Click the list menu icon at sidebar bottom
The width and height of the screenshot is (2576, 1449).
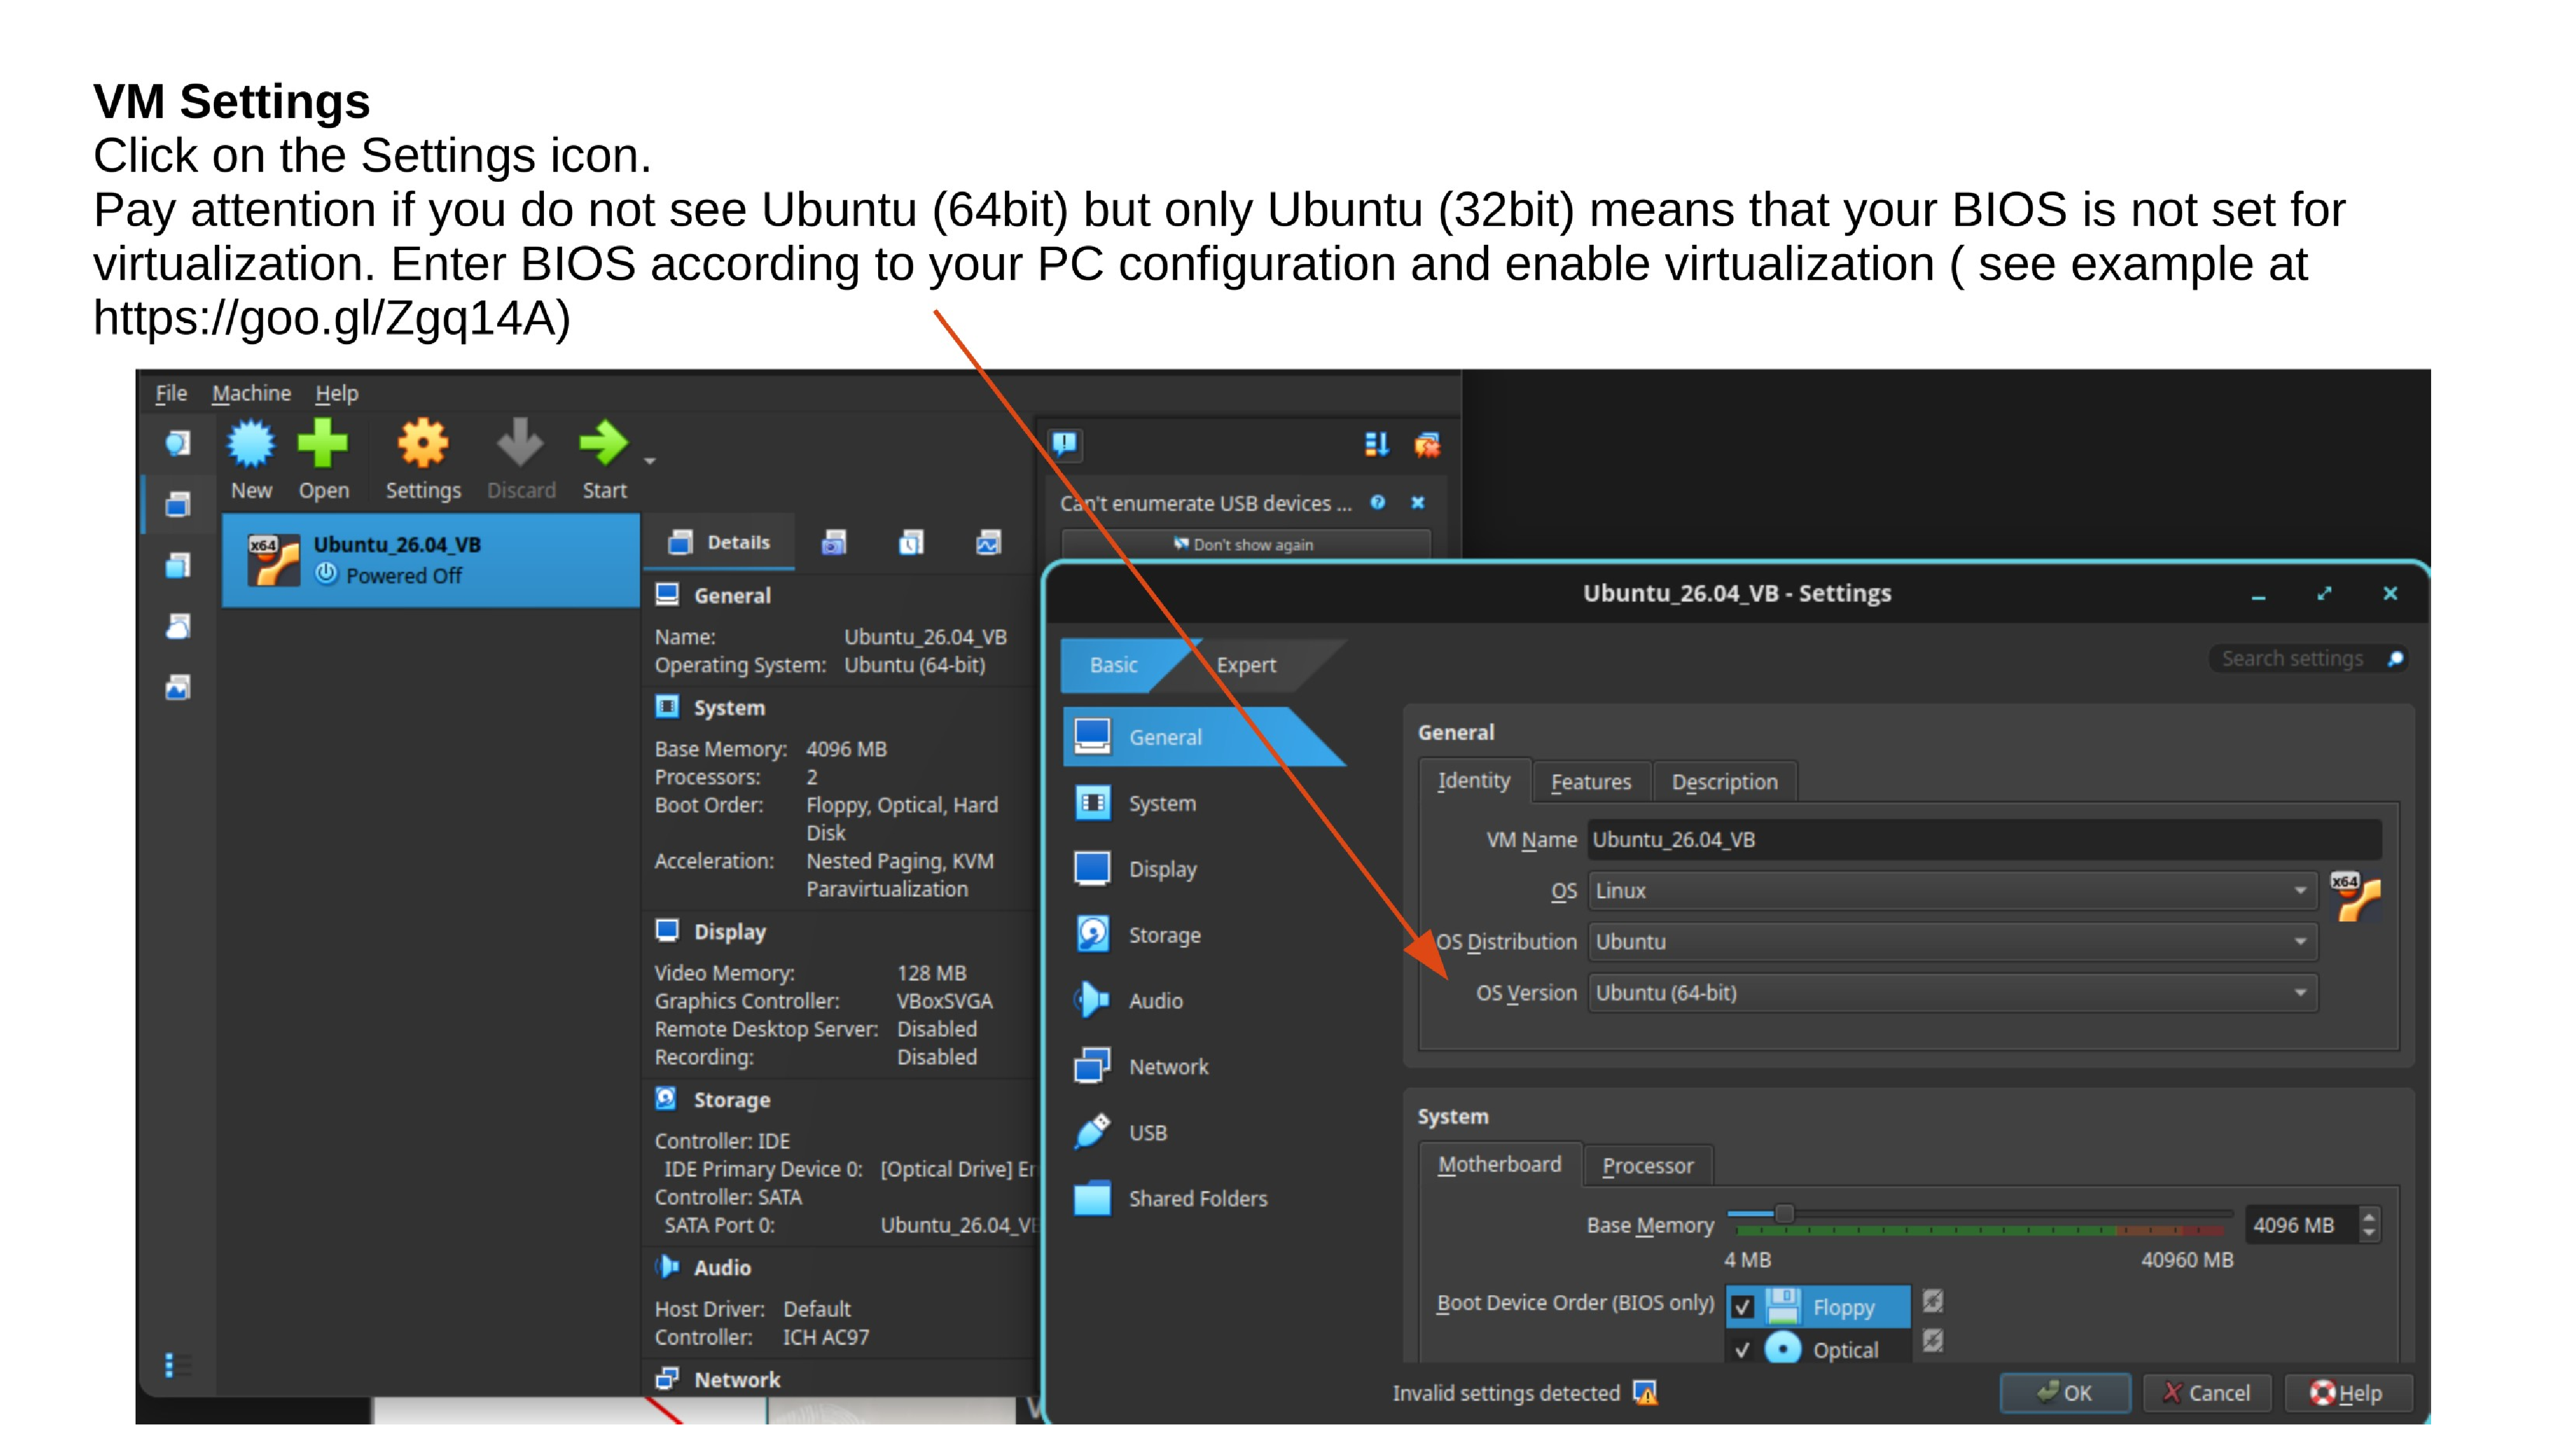point(177,1365)
